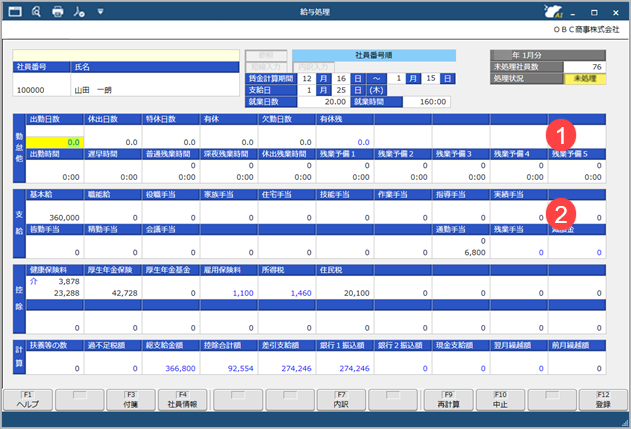This screenshot has height=429, width=631.
Task: Click the 控除合計額 value 92,554
Action: [241, 368]
